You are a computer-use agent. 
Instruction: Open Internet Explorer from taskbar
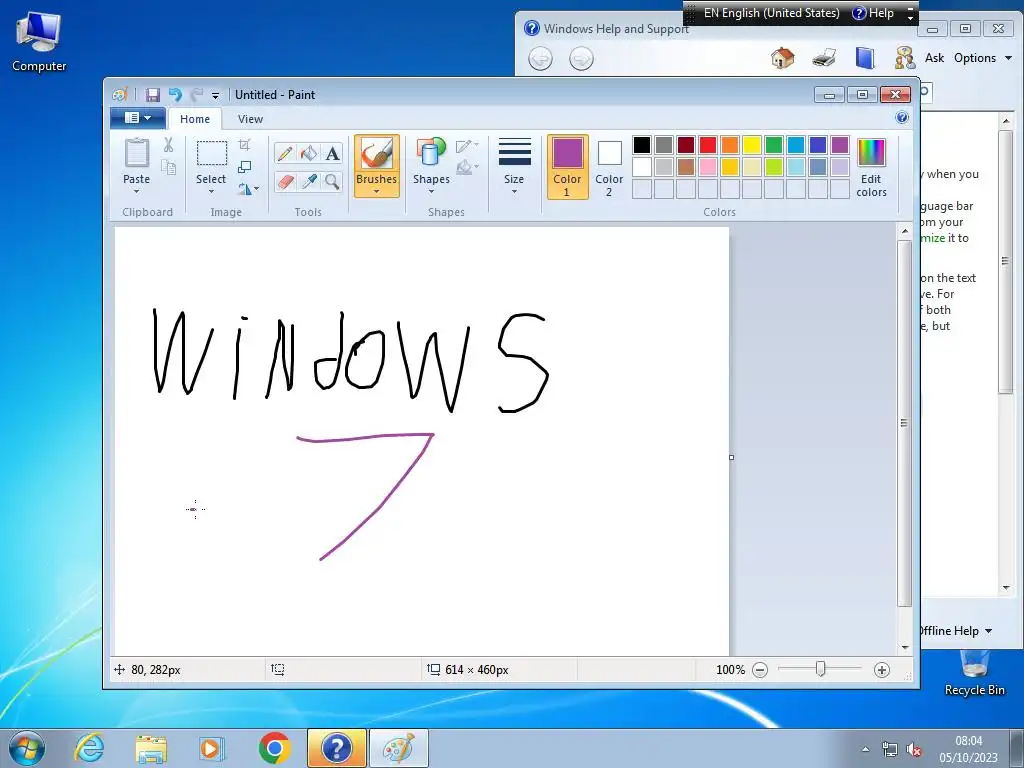[x=89, y=748]
